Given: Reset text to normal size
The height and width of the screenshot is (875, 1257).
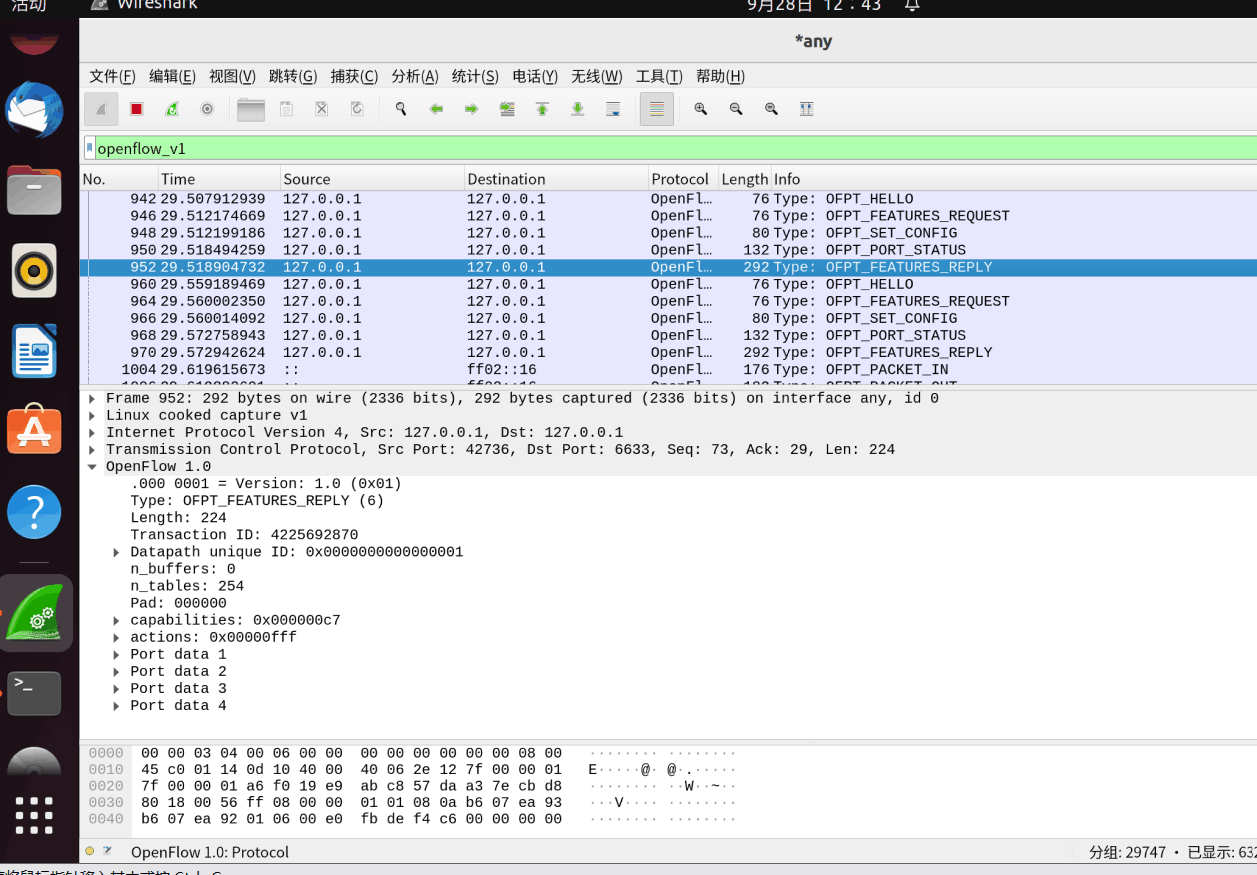Looking at the screenshot, I should [771, 109].
